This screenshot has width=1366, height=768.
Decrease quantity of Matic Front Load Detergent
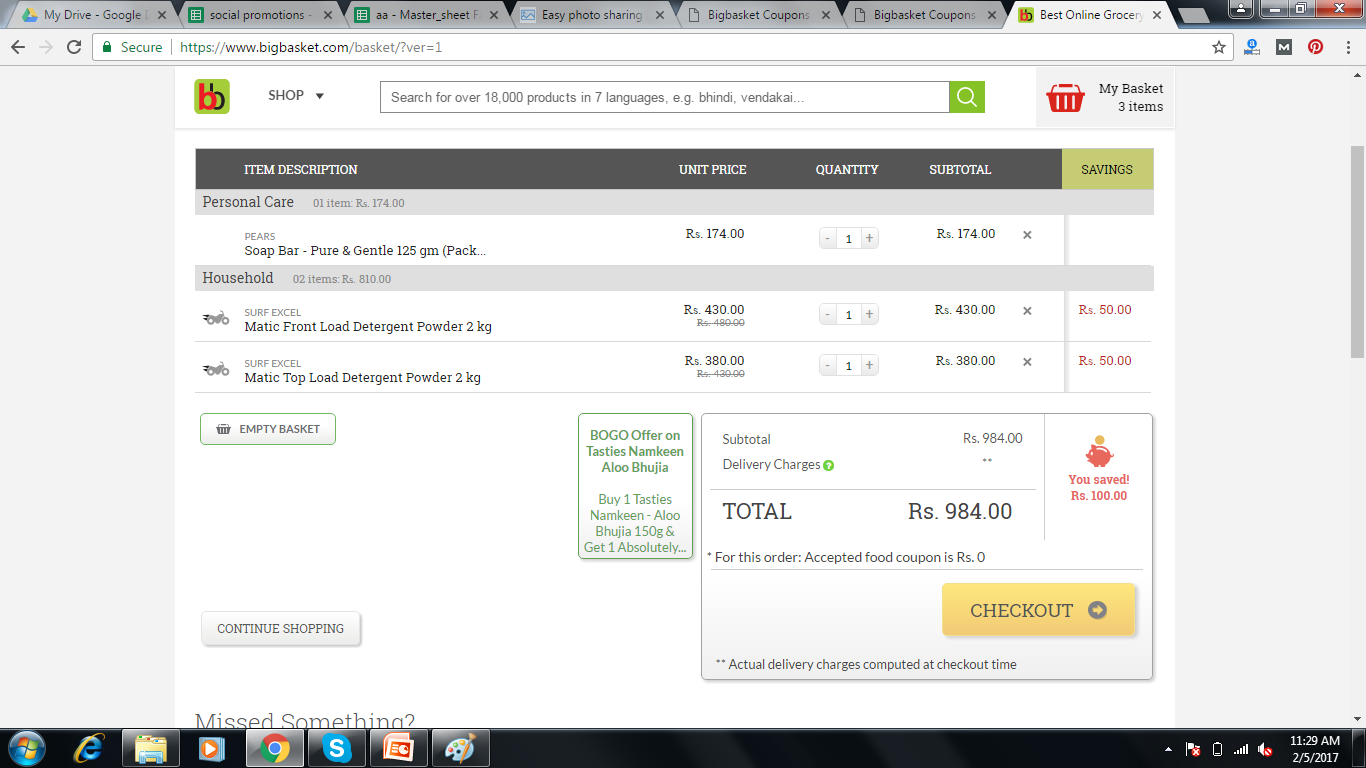pyautogui.click(x=828, y=314)
